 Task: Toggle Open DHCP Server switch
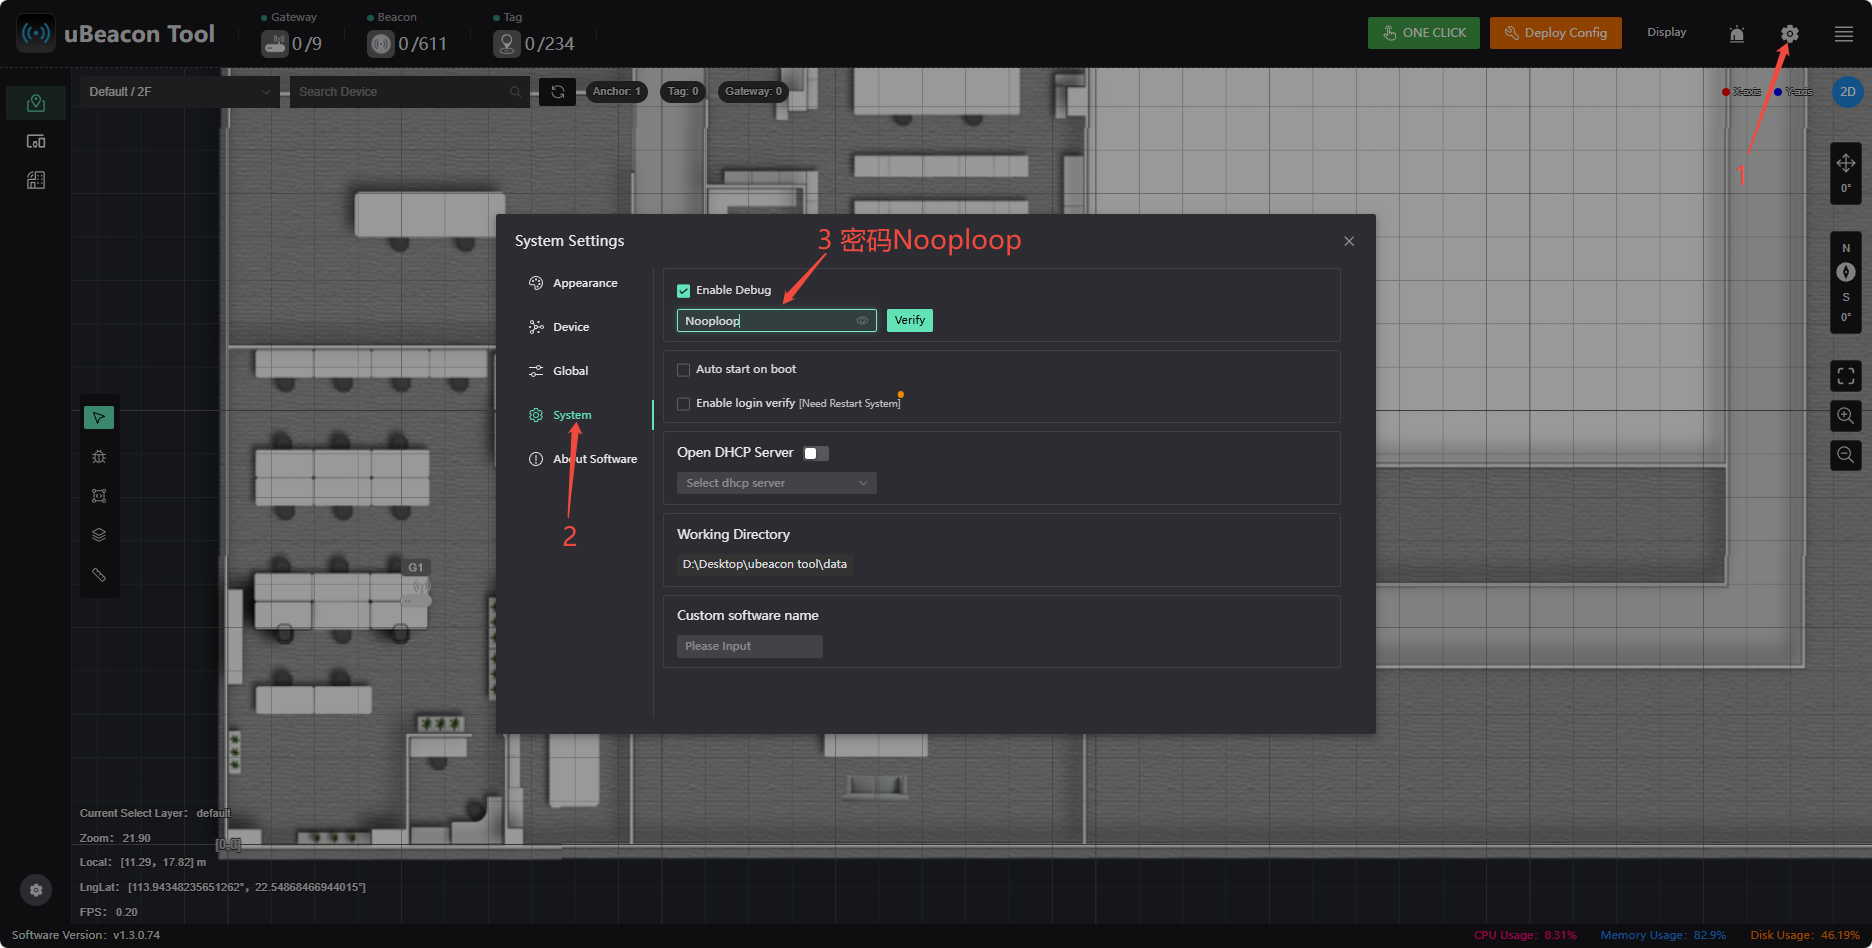pyautogui.click(x=816, y=454)
